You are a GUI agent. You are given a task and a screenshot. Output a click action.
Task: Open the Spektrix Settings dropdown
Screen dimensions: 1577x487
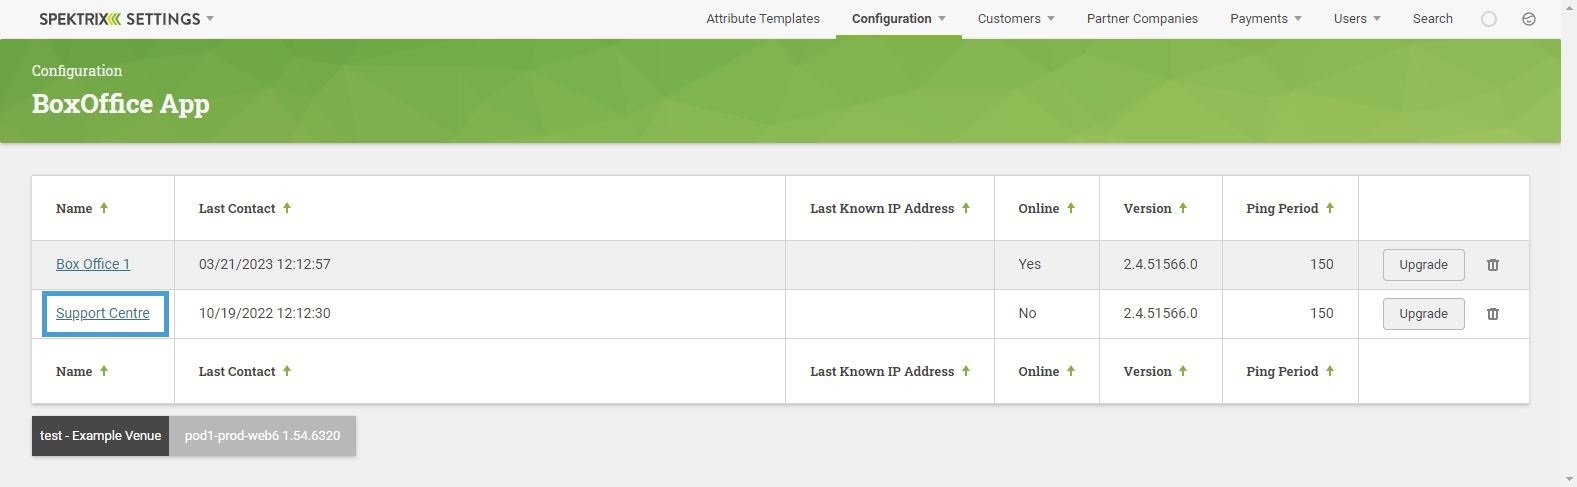click(127, 19)
